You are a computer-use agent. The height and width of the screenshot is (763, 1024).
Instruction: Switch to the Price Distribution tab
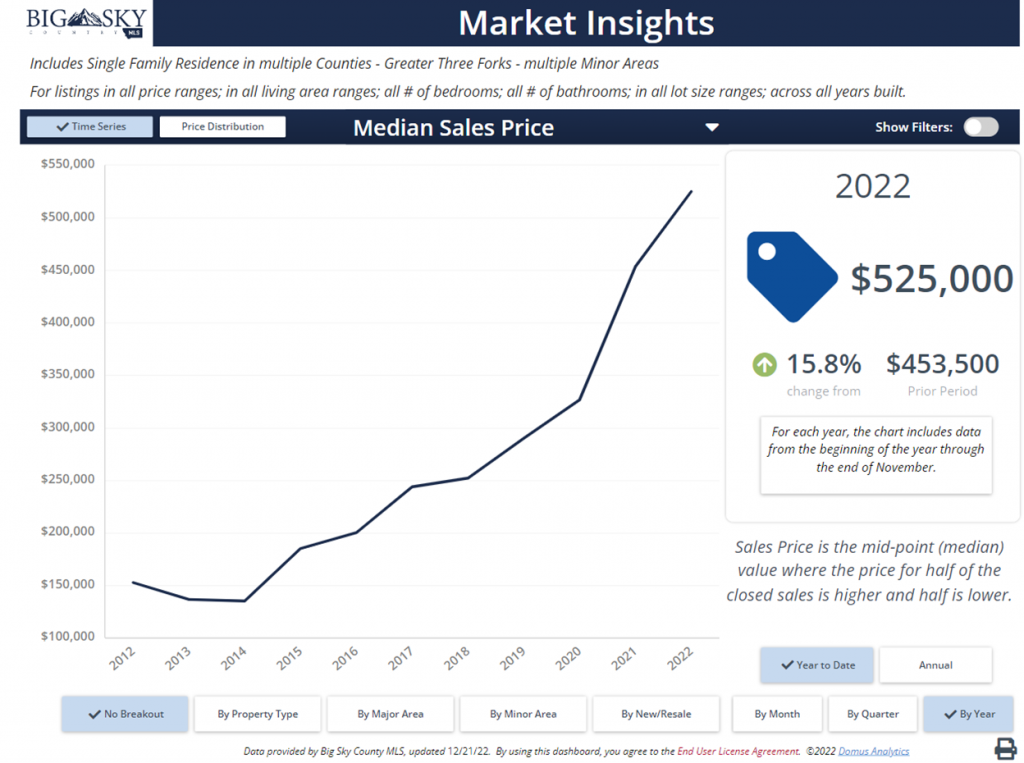click(x=222, y=127)
